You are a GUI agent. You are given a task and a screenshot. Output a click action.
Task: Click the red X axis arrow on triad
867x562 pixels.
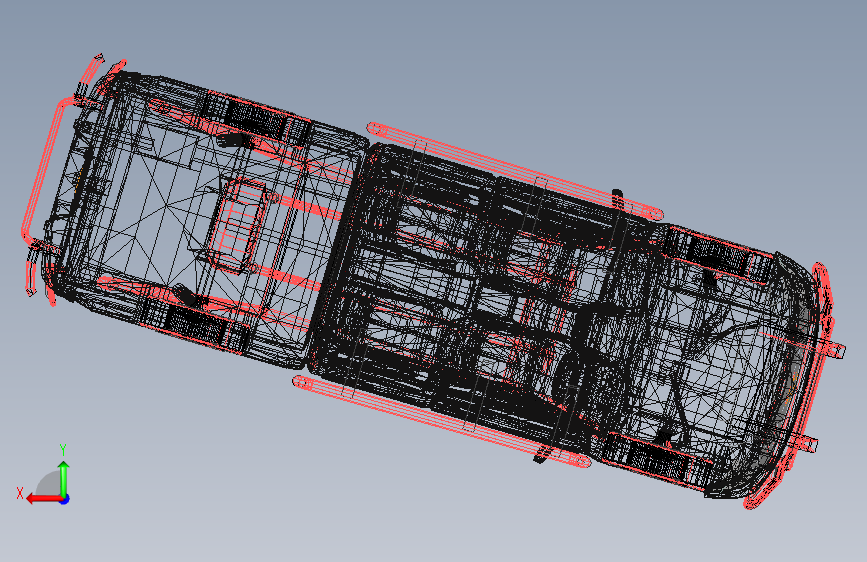pos(44,499)
